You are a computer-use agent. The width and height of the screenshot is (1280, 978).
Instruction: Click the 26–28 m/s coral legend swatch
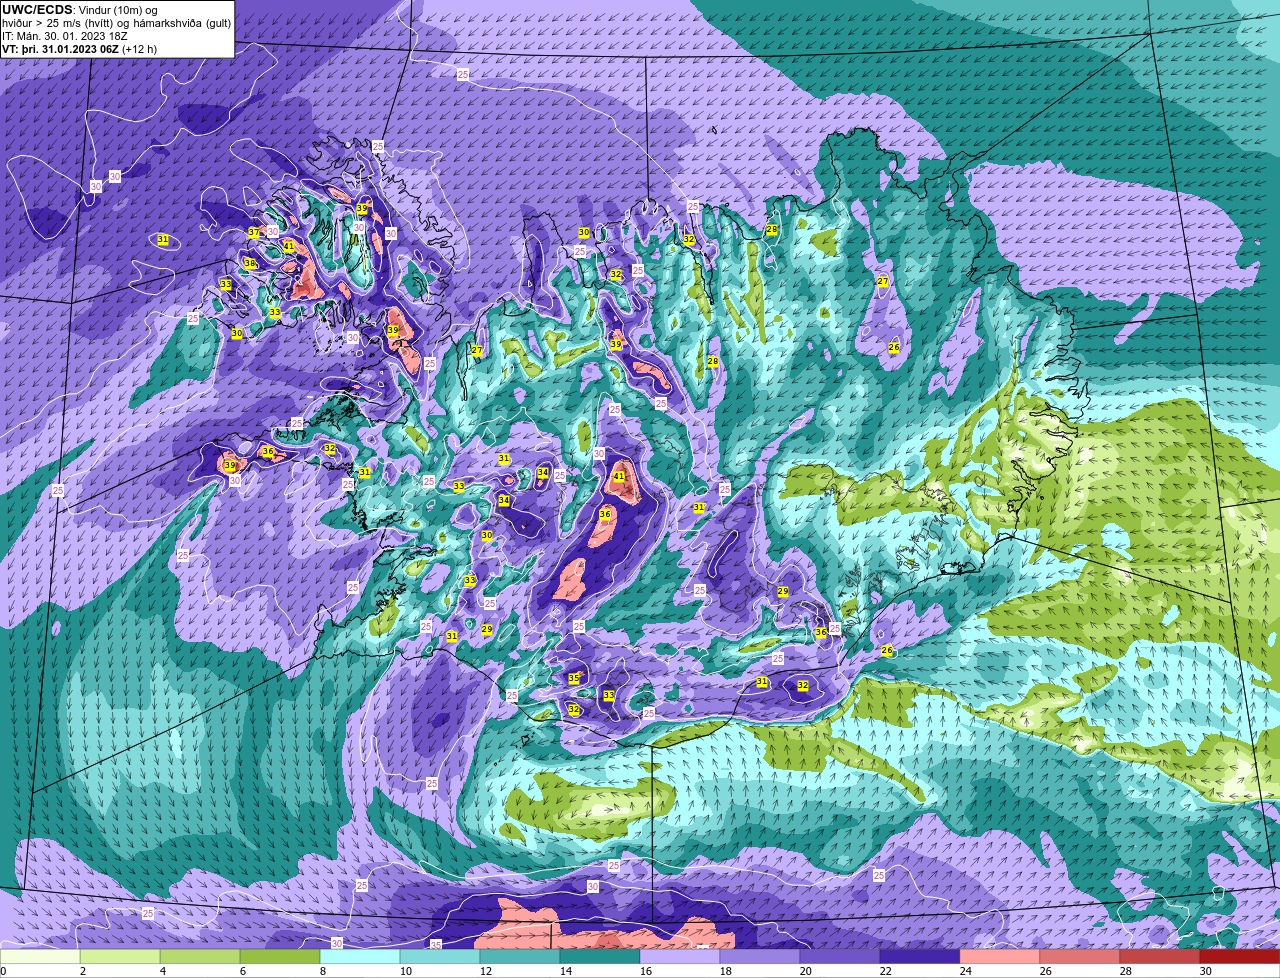[x=1080, y=957]
